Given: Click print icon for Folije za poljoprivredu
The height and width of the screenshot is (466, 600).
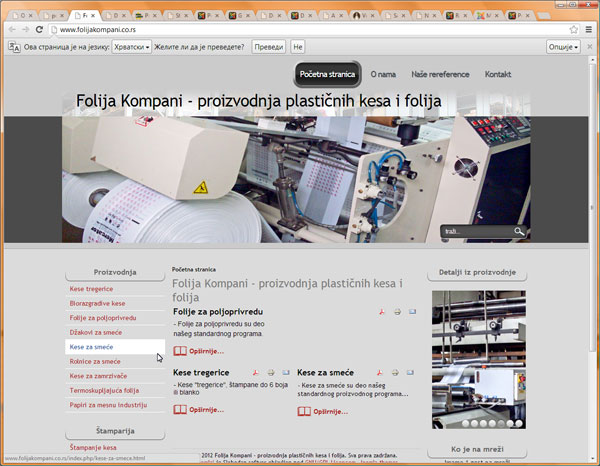Looking at the screenshot, I should click(x=396, y=312).
